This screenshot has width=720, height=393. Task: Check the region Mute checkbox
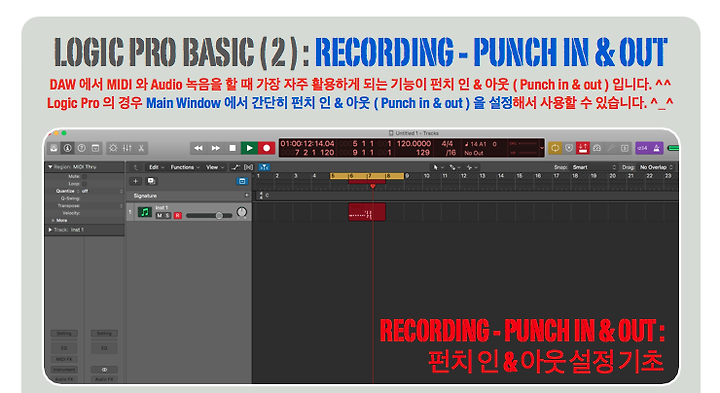[84, 176]
